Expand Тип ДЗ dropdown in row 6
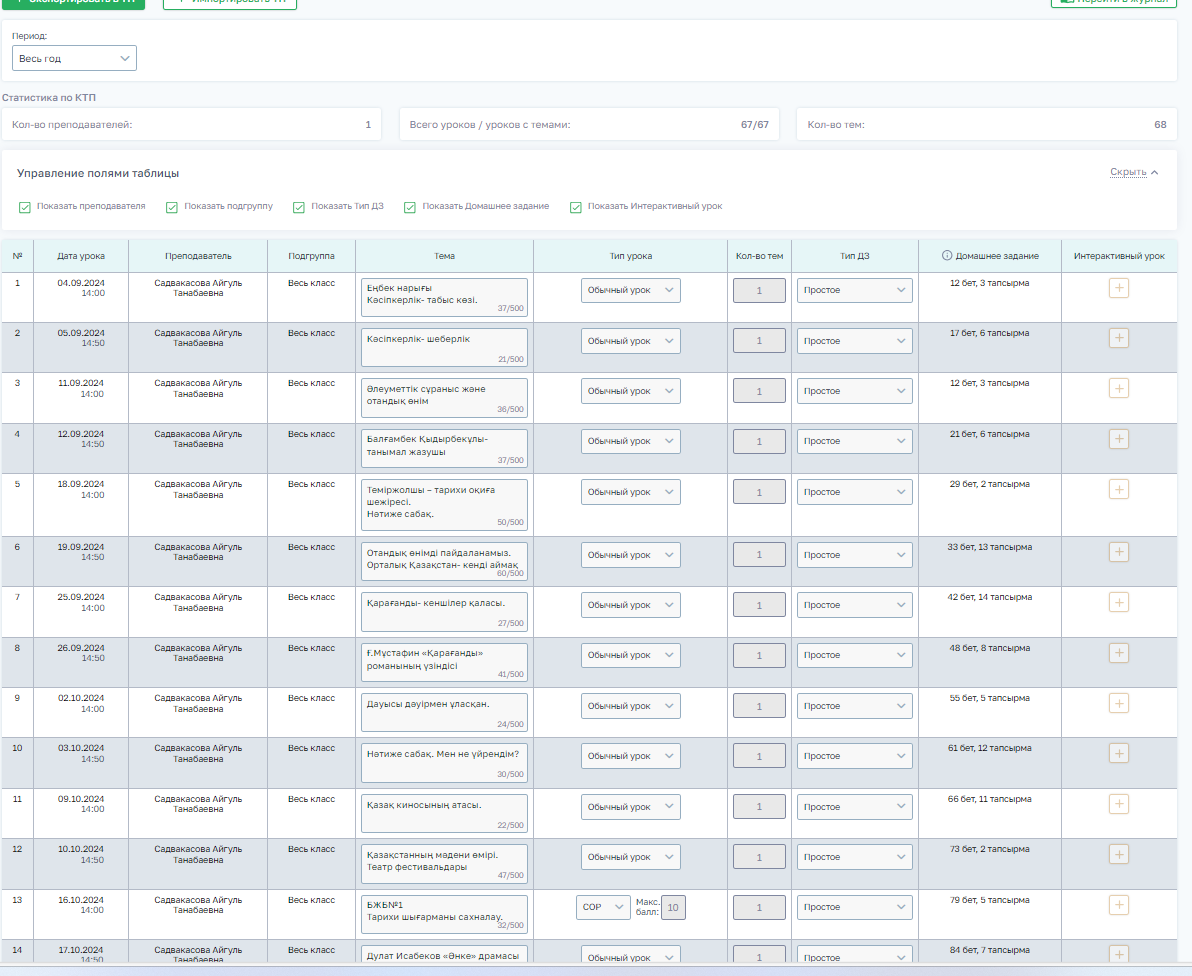Image resolution: width=1192 pixels, height=976 pixels. tap(854, 555)
